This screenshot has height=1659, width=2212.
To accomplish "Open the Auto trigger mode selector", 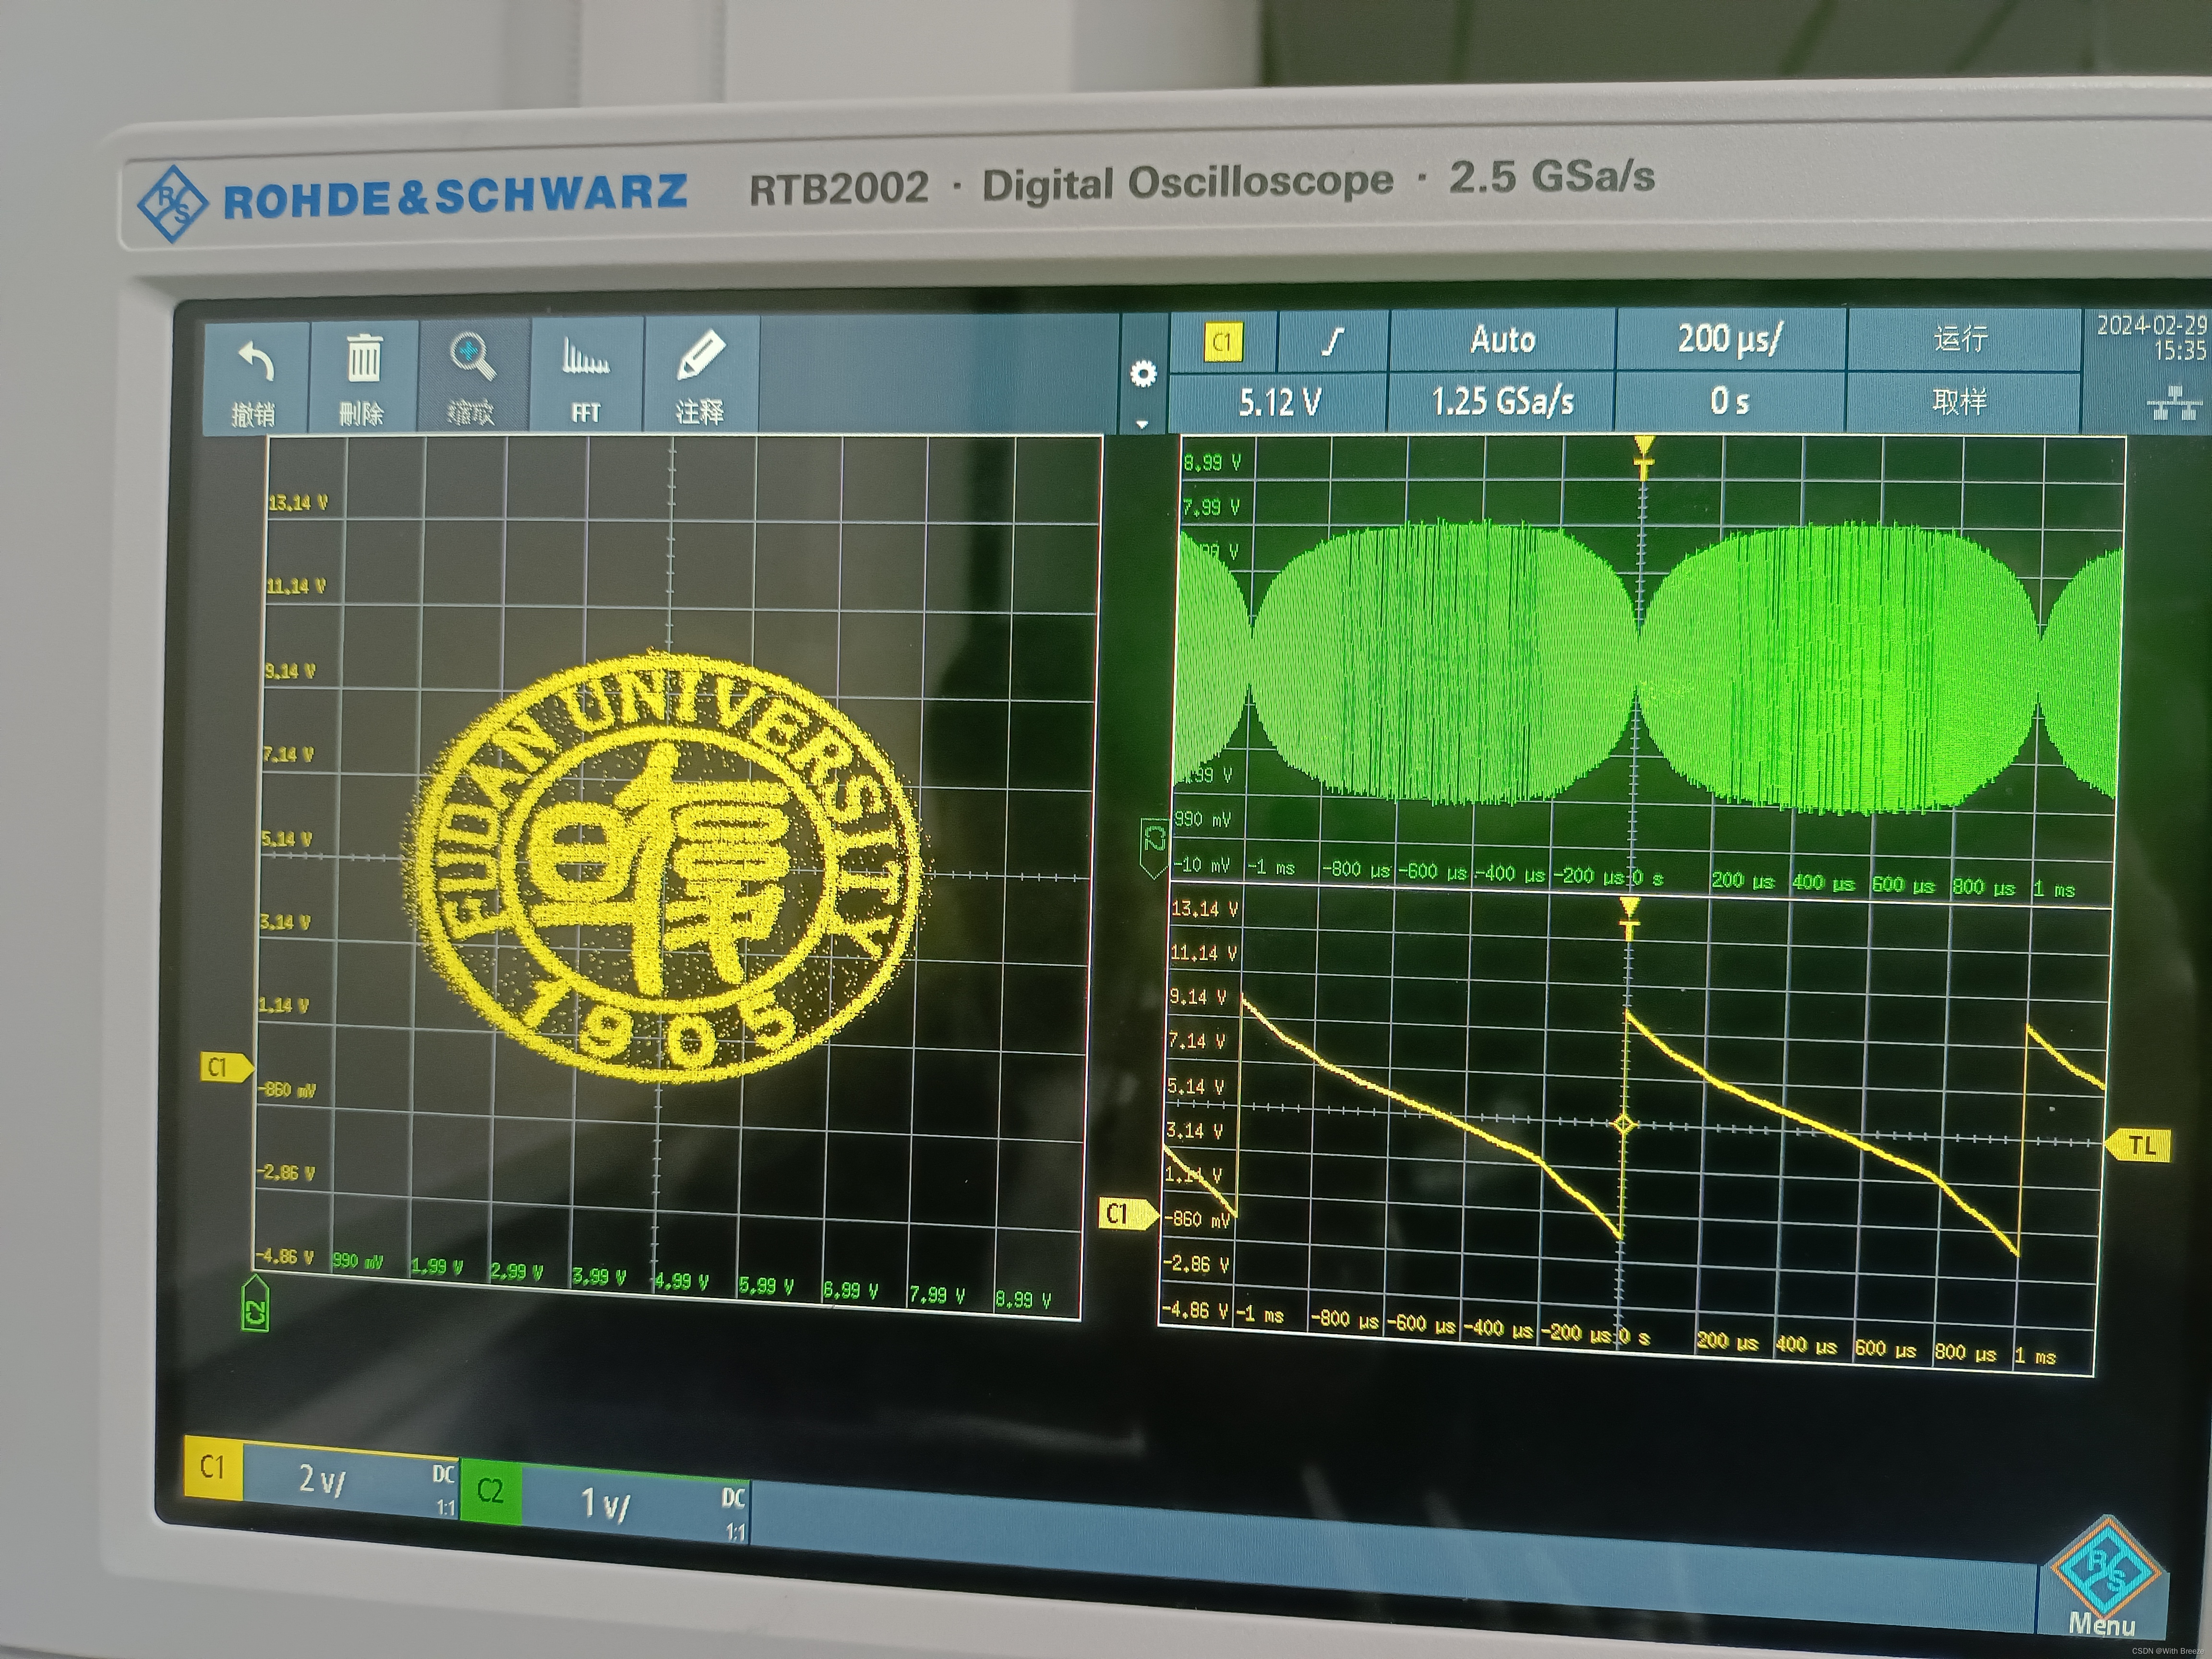I will (x=1502, y=341).
